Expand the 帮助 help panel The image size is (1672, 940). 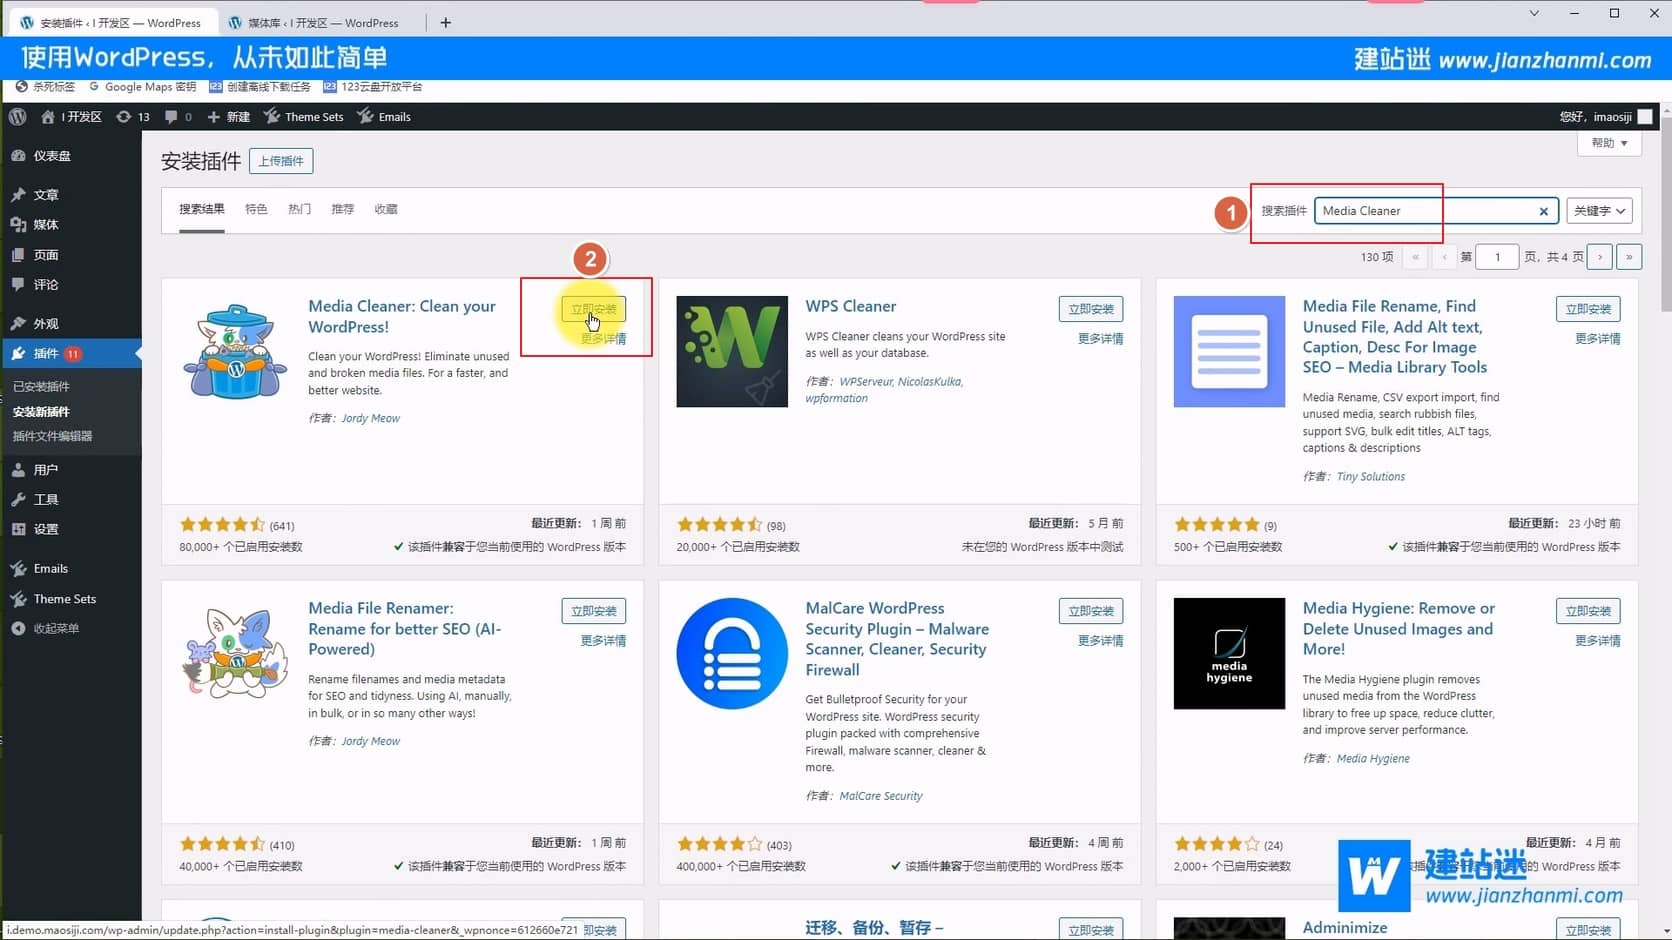(1609, 143)
